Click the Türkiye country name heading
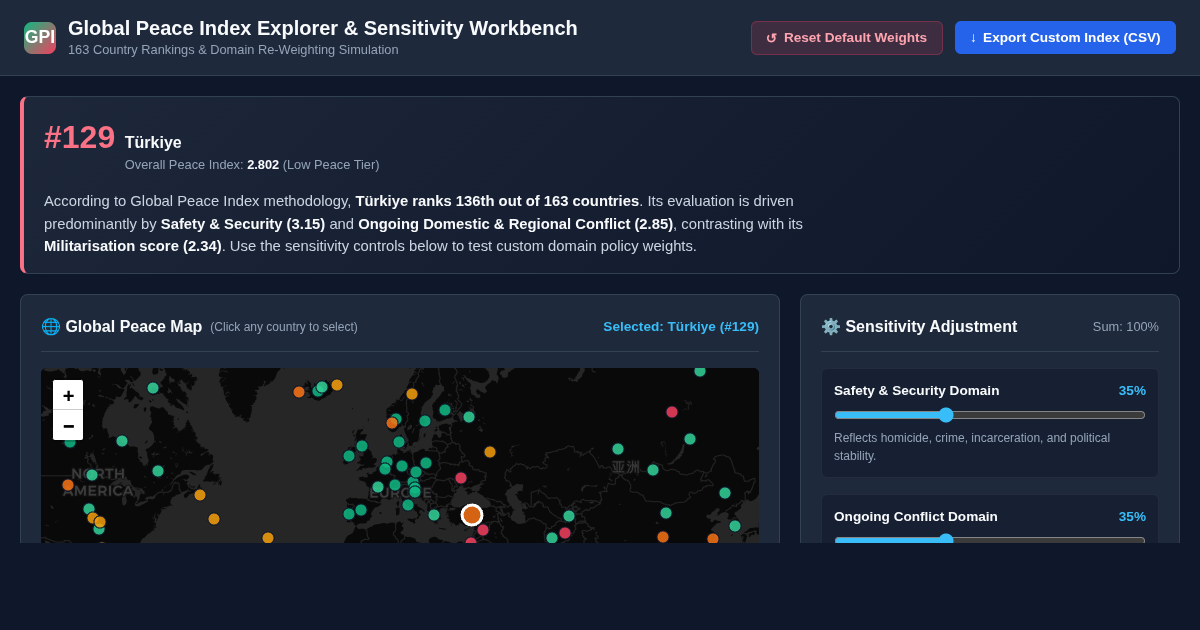 click(153, 142)
